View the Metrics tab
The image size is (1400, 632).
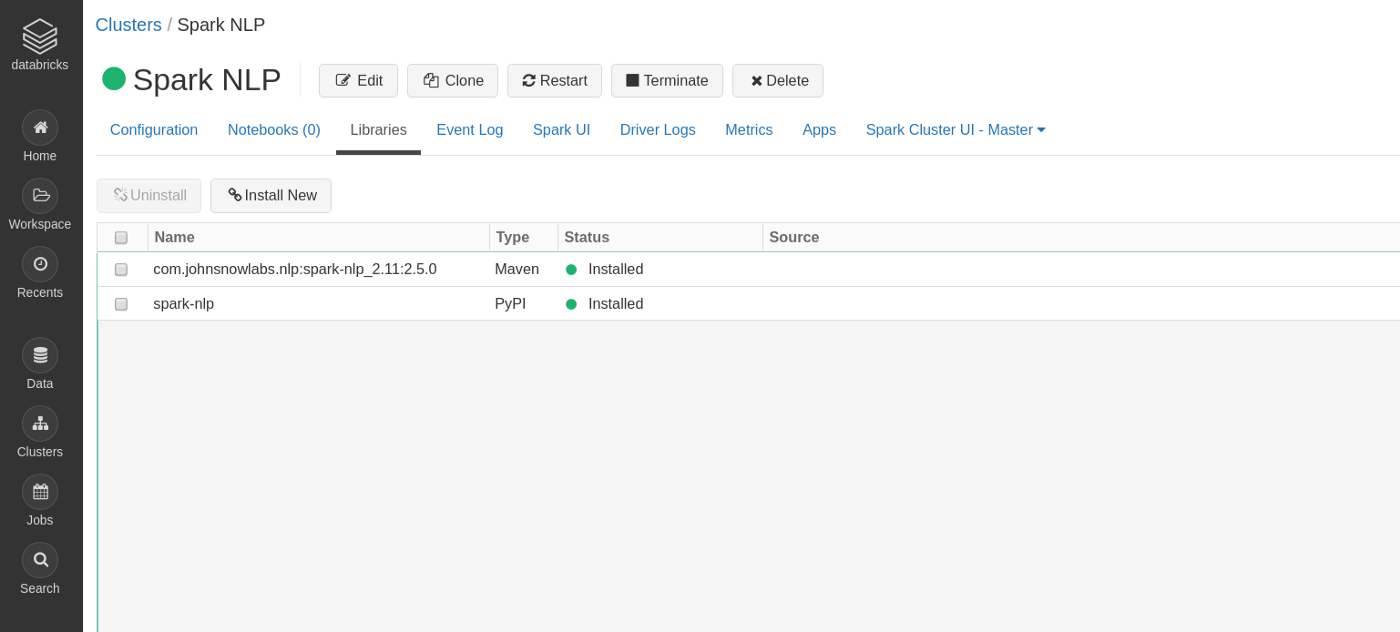tap(749, 130)
